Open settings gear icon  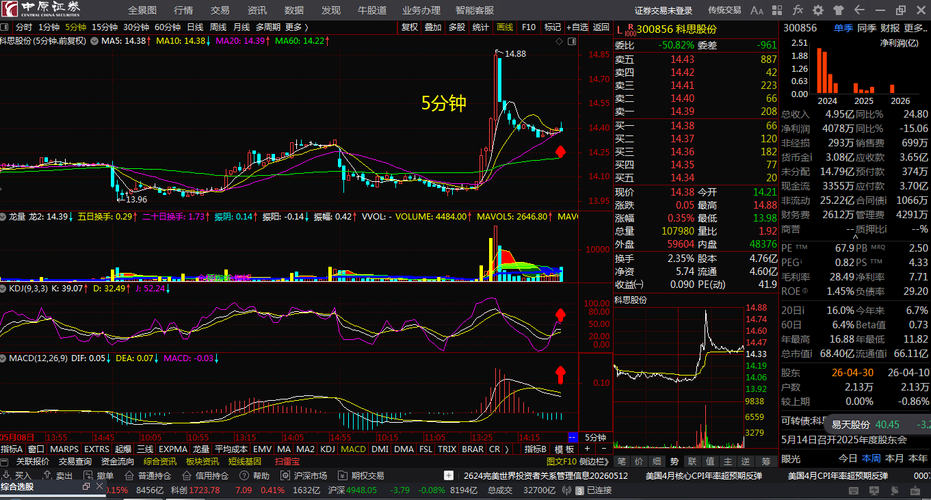(818, 10)
